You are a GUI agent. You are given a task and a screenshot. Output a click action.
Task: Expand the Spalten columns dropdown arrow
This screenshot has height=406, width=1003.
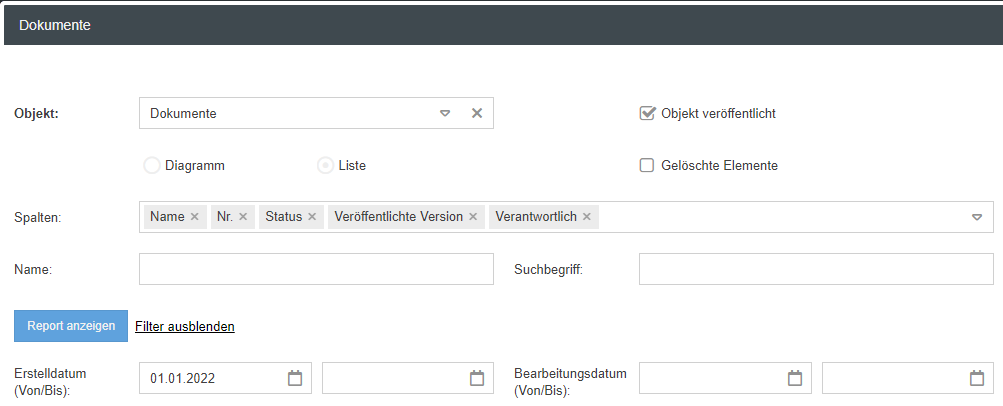coord(977,217)
